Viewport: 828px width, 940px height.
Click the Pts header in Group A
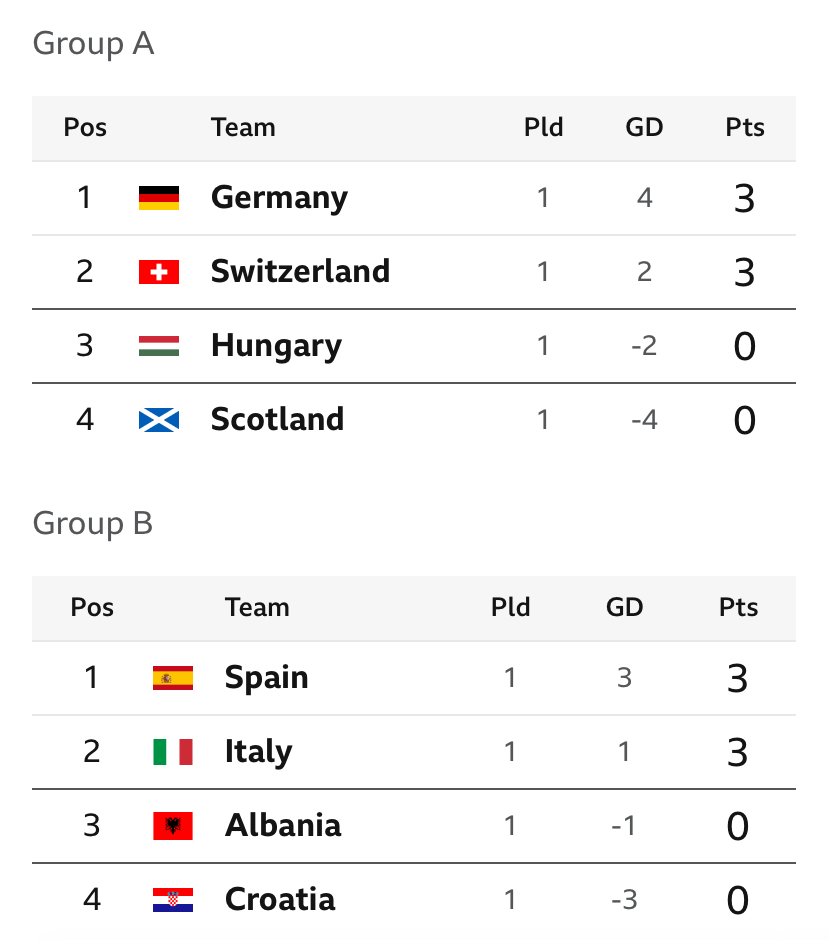[x=745, y=127]
